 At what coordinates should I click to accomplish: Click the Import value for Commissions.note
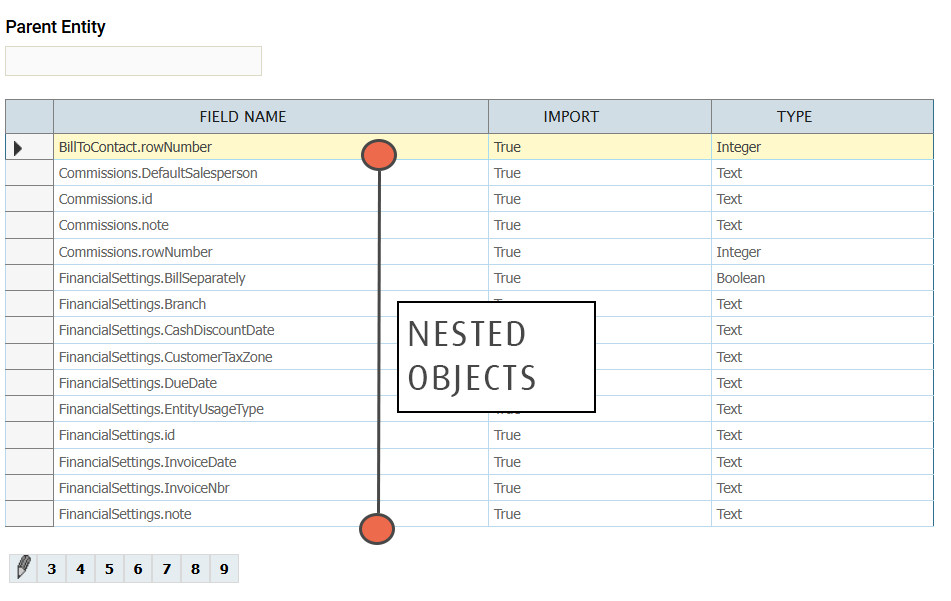coord(507,225)
